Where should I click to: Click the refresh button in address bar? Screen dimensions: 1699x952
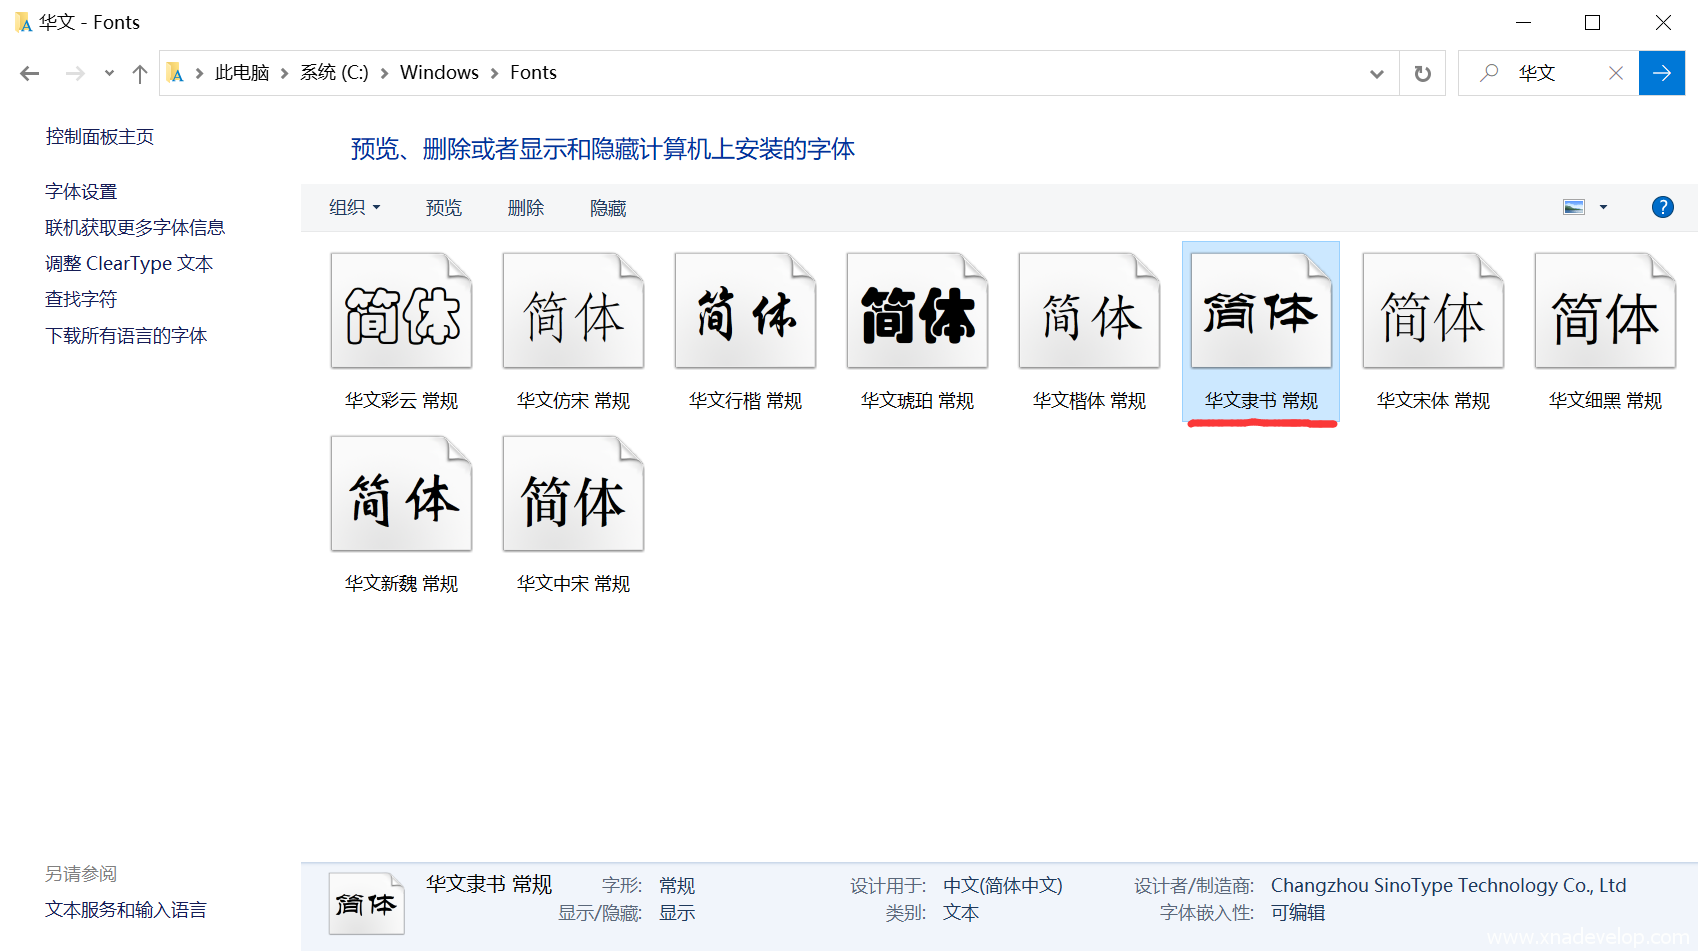pyautogui.click(x=1422, y=73)
